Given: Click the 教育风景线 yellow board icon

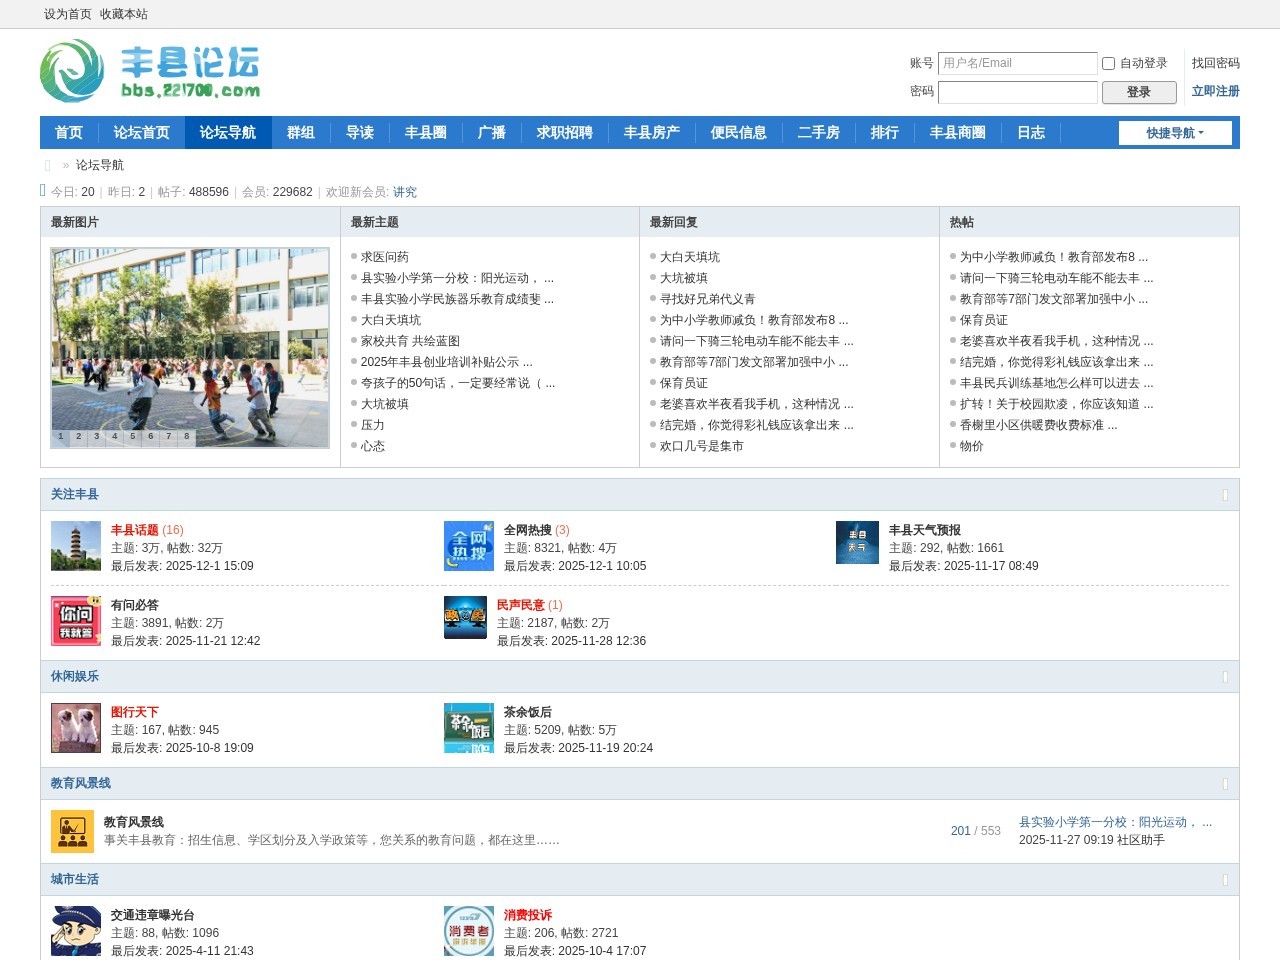Looking at the screenshot, I should click(72, 831).
